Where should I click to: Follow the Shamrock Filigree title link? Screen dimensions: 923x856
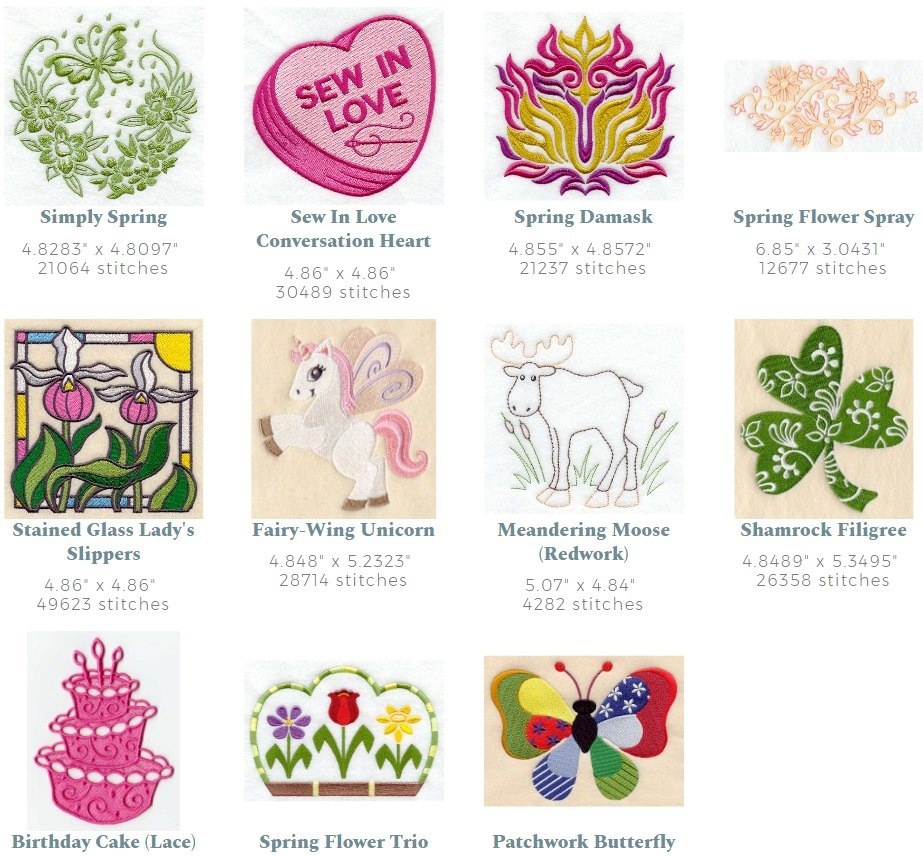coord(824,530)
